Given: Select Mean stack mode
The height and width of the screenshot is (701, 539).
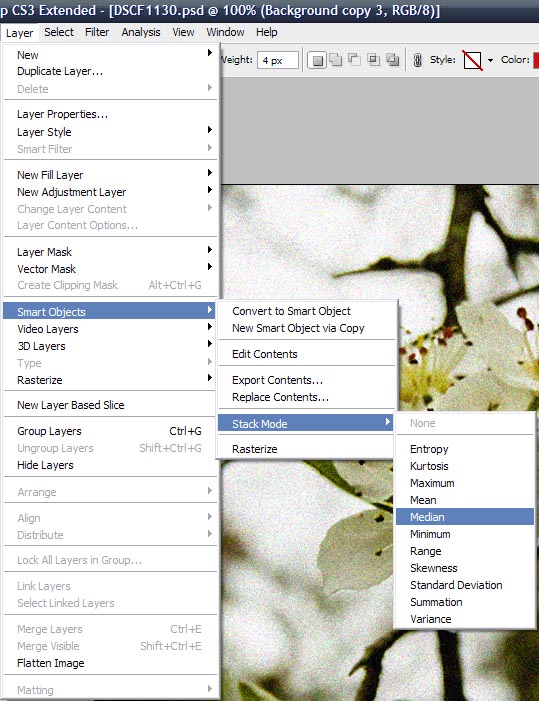Looking at the screenshot, I should 465,500.
